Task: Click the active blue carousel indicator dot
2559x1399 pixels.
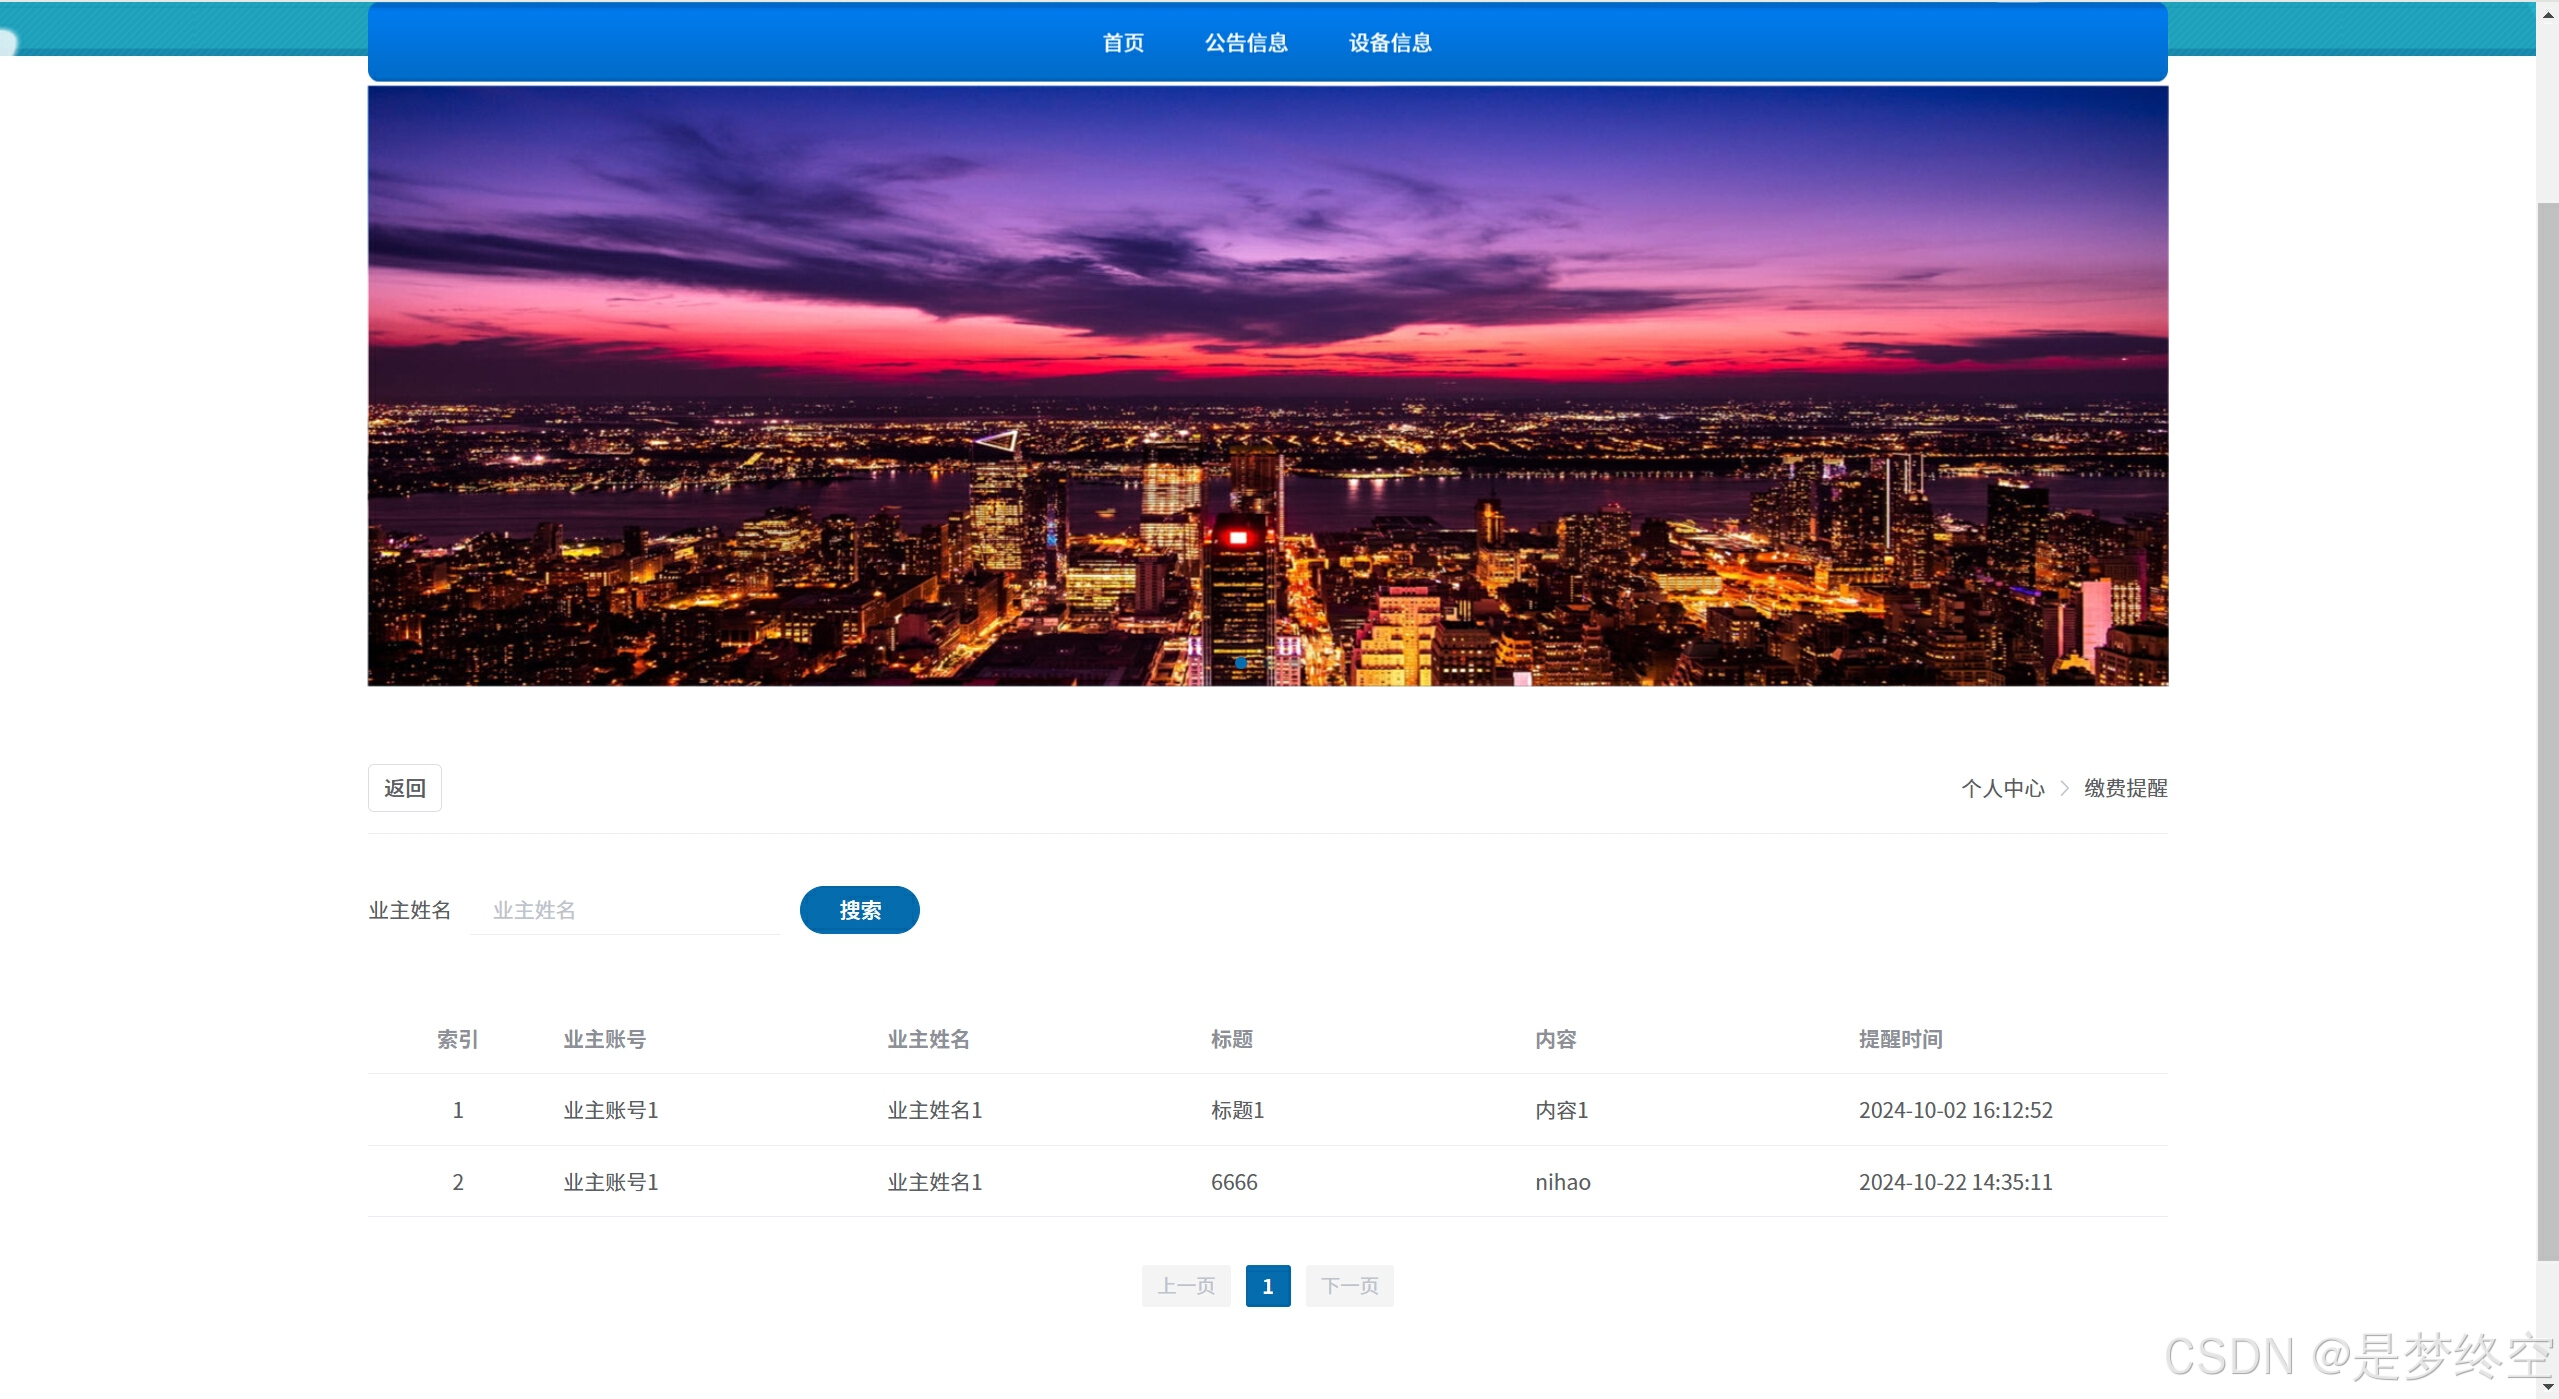Action: (x=1240, y=663)
